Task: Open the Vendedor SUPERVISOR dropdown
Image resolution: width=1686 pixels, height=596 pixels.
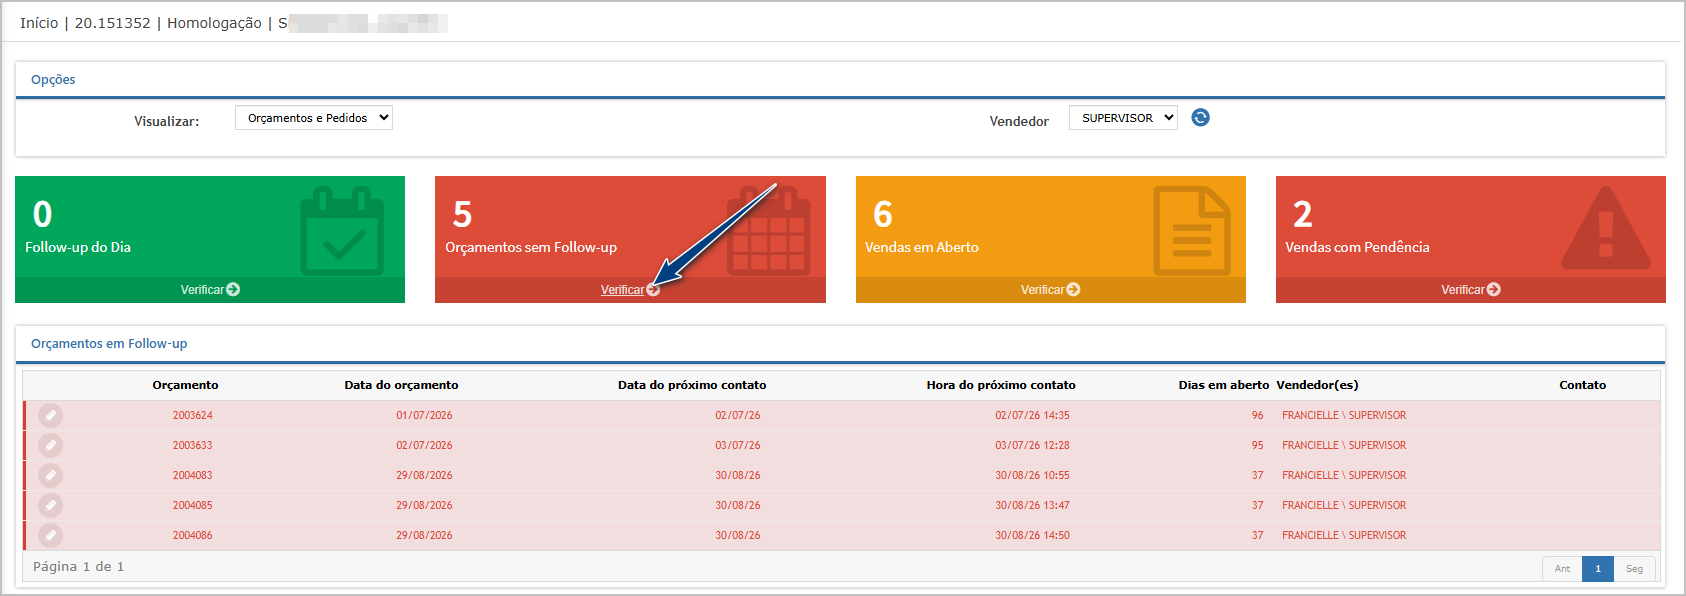Action: coord(1123,118)
